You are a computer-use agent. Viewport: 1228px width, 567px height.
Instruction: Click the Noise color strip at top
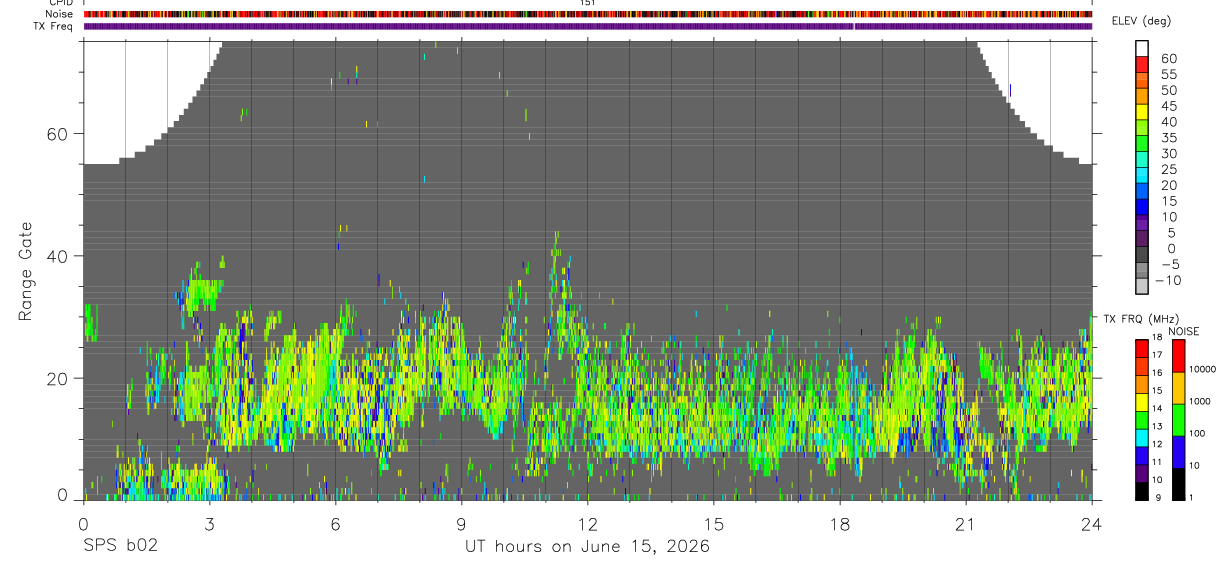[588, 14]
